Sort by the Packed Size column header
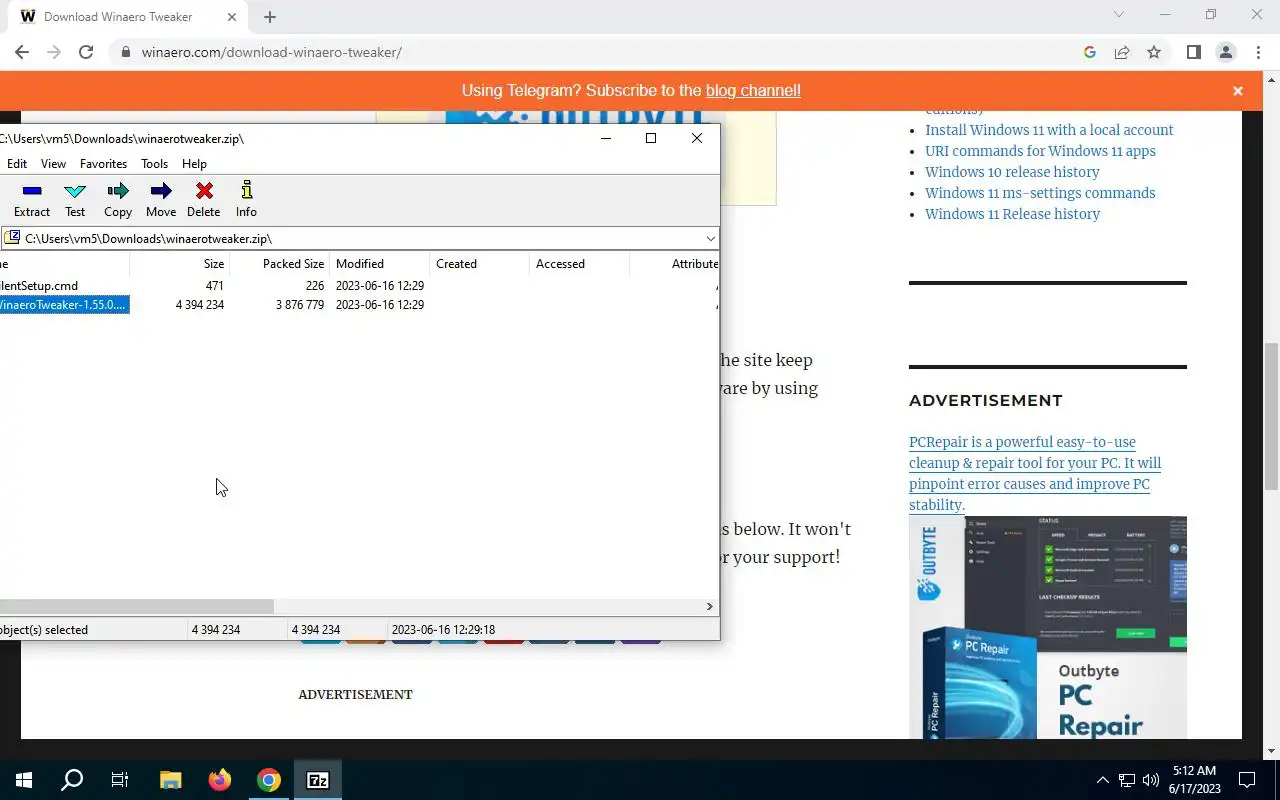This screenshot has height=800, width=1280. 280,264
